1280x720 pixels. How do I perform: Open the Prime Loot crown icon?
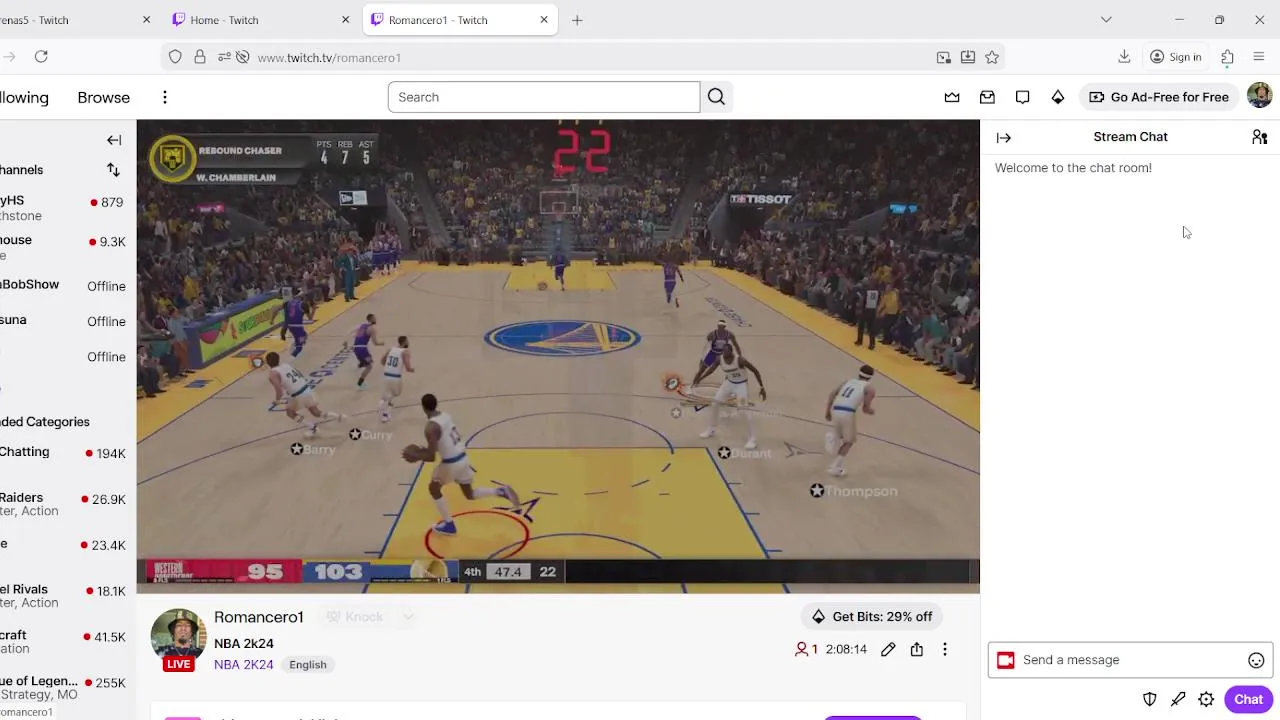click(x=952, y=97)
